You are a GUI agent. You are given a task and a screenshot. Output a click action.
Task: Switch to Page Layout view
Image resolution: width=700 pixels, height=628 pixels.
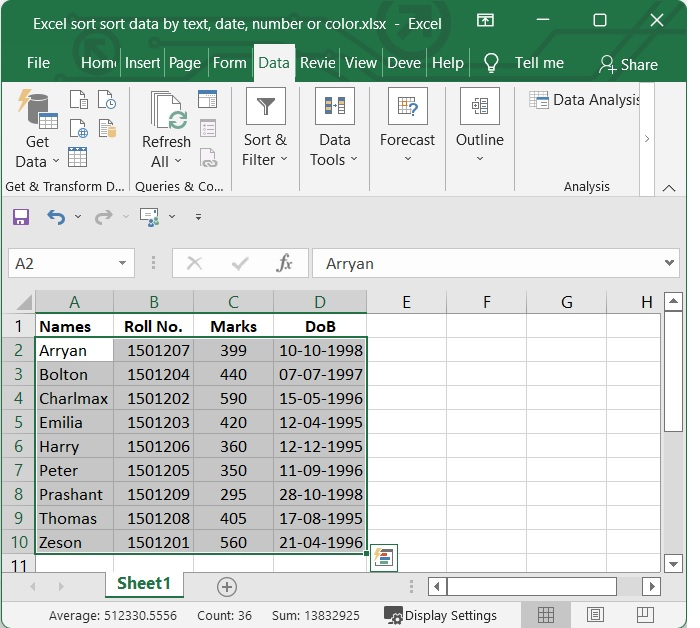(595, 614)
